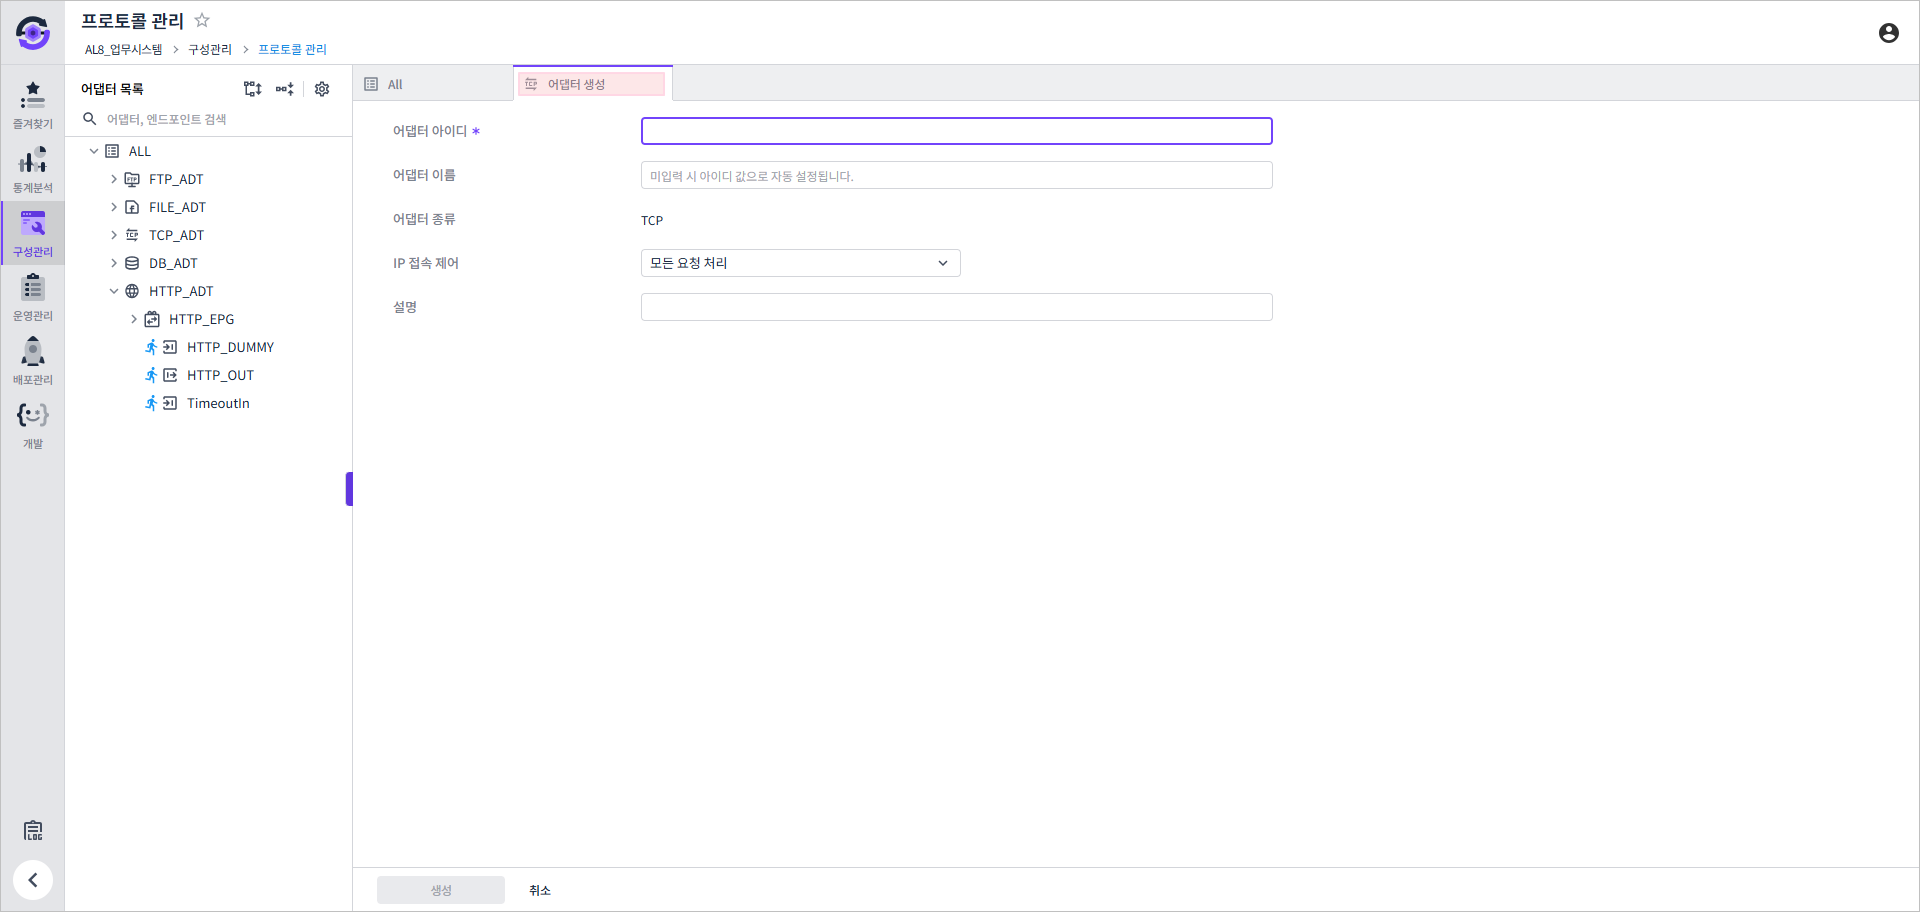The width and height of the screenshot is (1920, 912).
Task: Focus the 어댑터 이름 input field
Action: point(957,175)
